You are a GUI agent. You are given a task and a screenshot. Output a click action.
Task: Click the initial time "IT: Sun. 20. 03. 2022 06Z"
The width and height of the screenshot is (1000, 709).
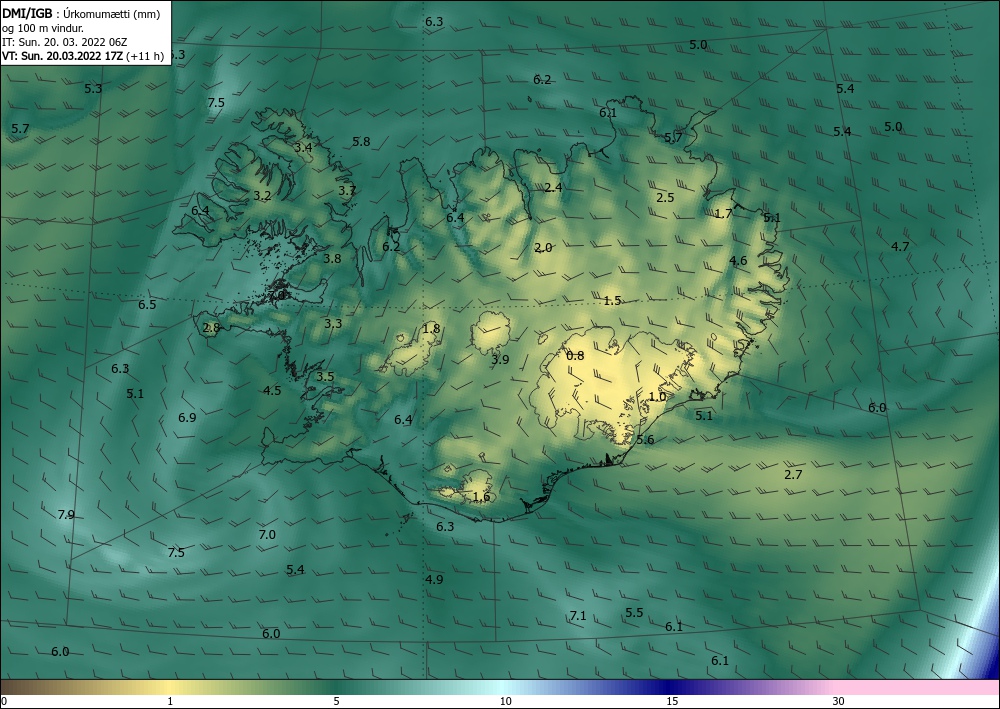coord(64,42)
